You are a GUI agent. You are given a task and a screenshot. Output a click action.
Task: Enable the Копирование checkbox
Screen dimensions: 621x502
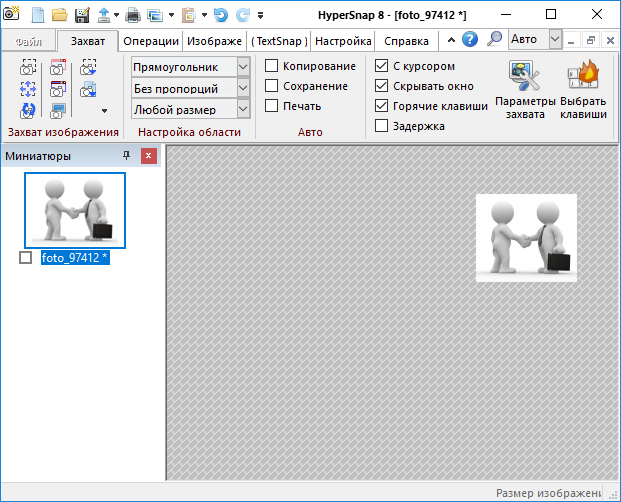[x=272, y=66]
